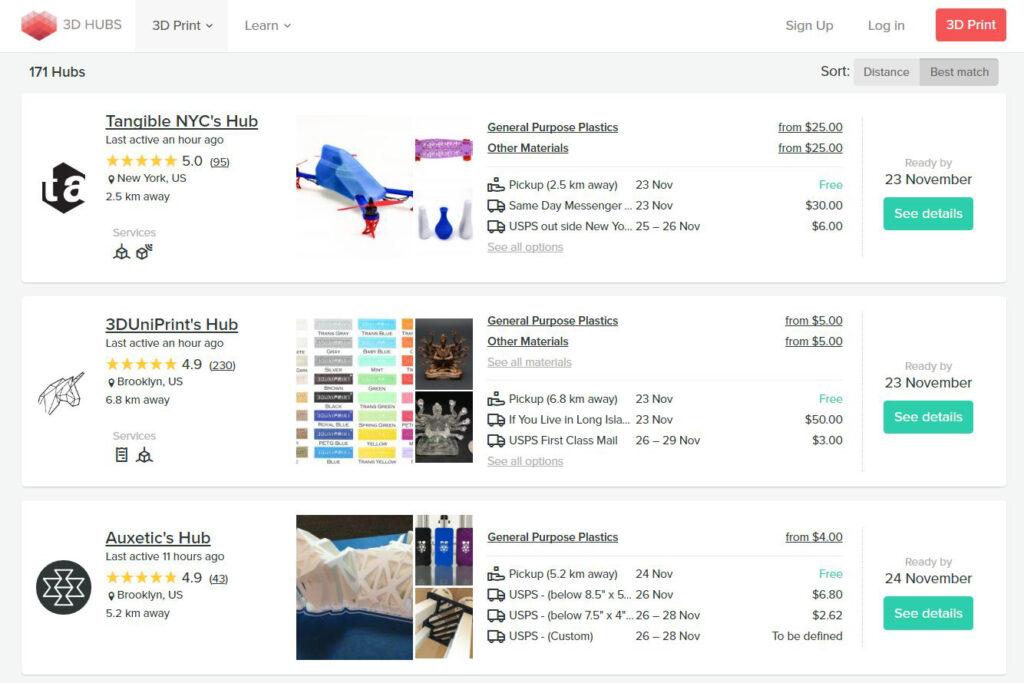
Task: Expand See all options for 3DUniPrint's Hub
Action: point(525,462)
